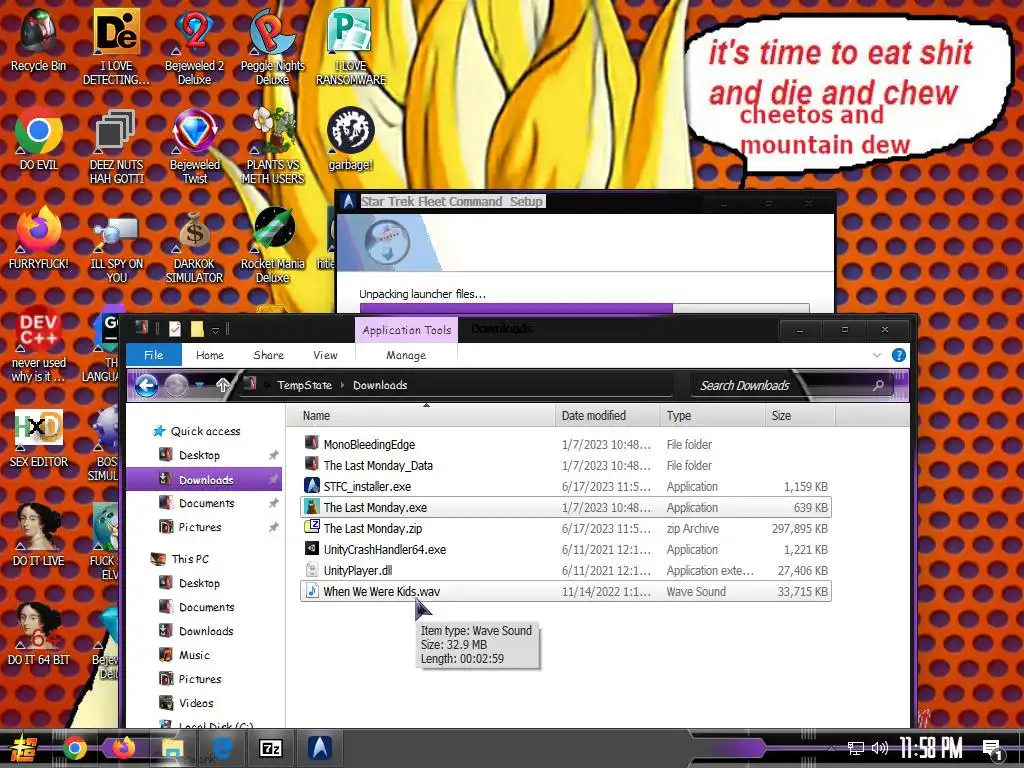
Task: Select the When We Were Kids.wav file
Action: pyautogui.click(x=566, y=591)
